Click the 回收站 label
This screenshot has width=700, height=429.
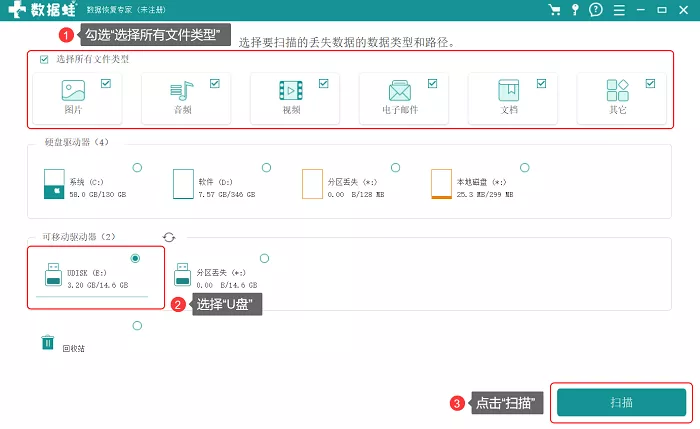(74, 349)
